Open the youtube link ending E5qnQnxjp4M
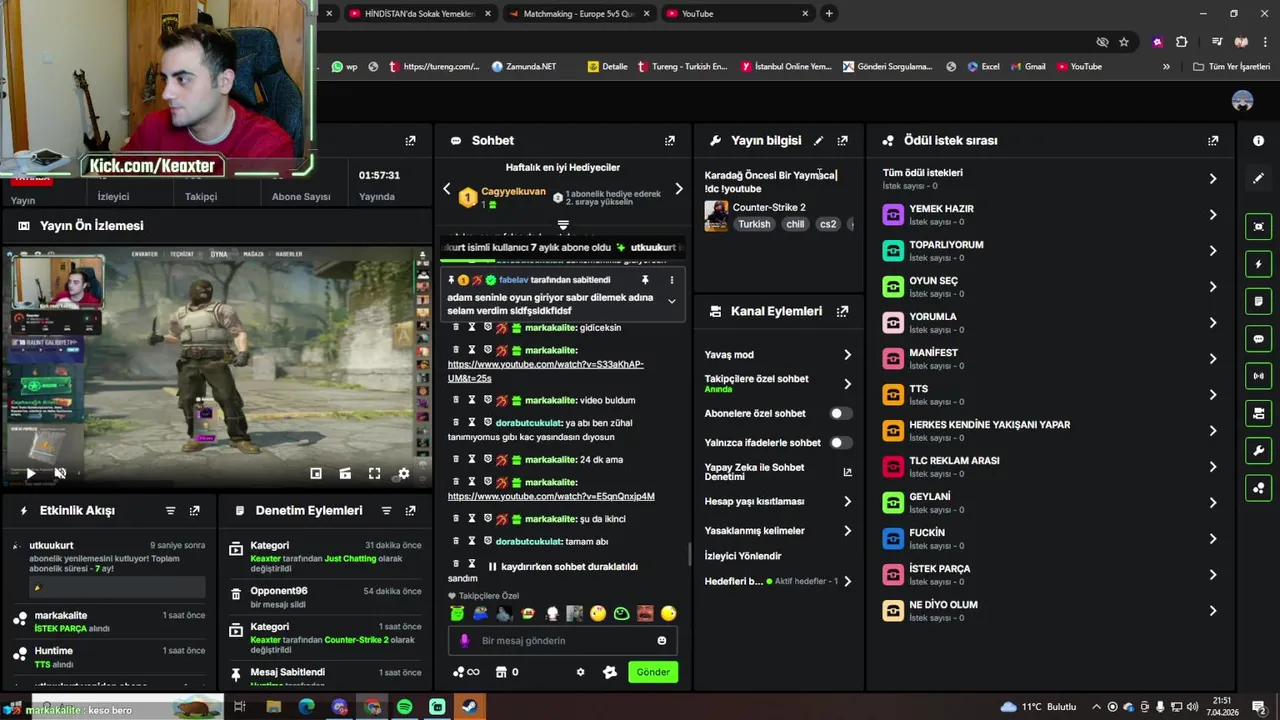This screenshot has height=720, width=1280. coord(551,497)
